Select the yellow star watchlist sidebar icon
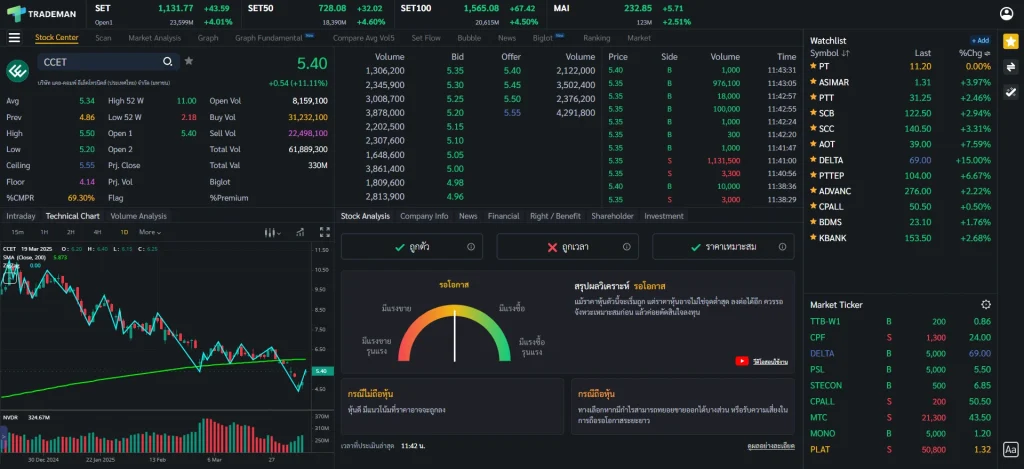Image resolution: width=1024 pixels, height=469 pixels. [x=1010, y=42]
